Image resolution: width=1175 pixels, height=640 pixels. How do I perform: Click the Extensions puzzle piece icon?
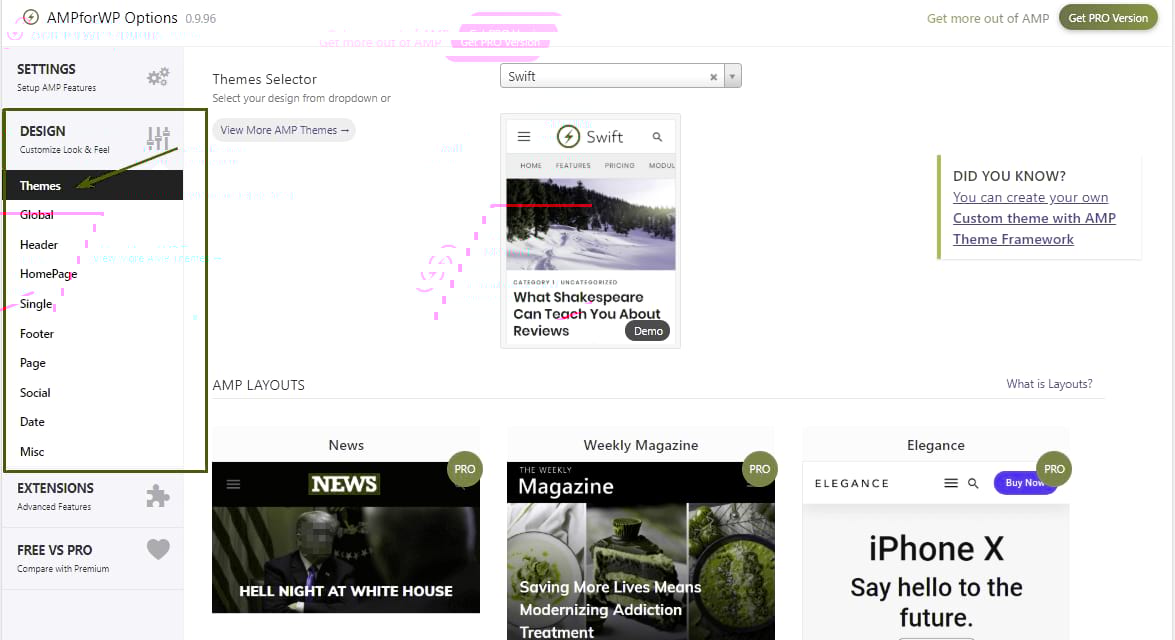pyautogui.click(x=158, y=495)
